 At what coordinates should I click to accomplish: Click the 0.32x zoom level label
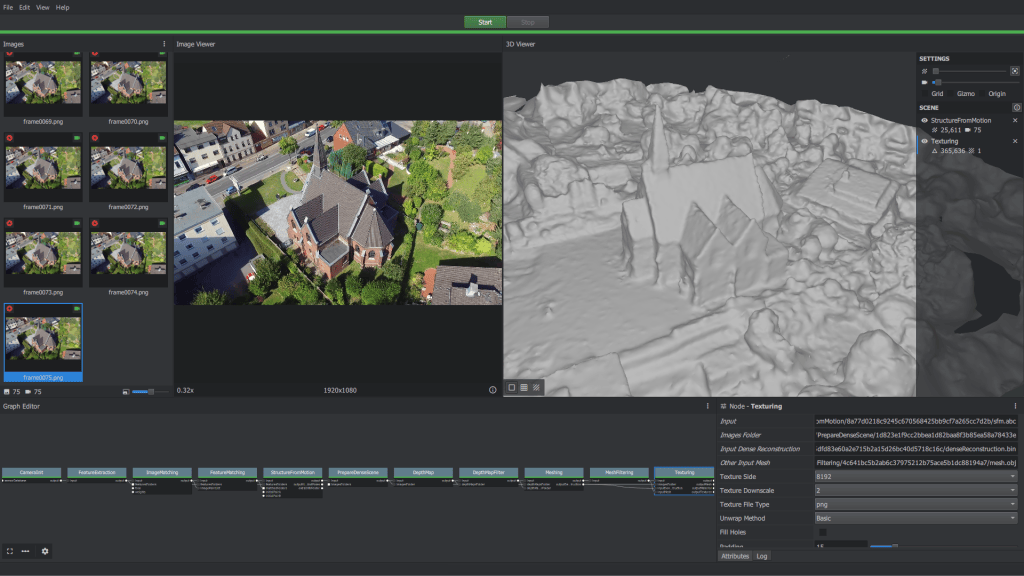[185, 390]
